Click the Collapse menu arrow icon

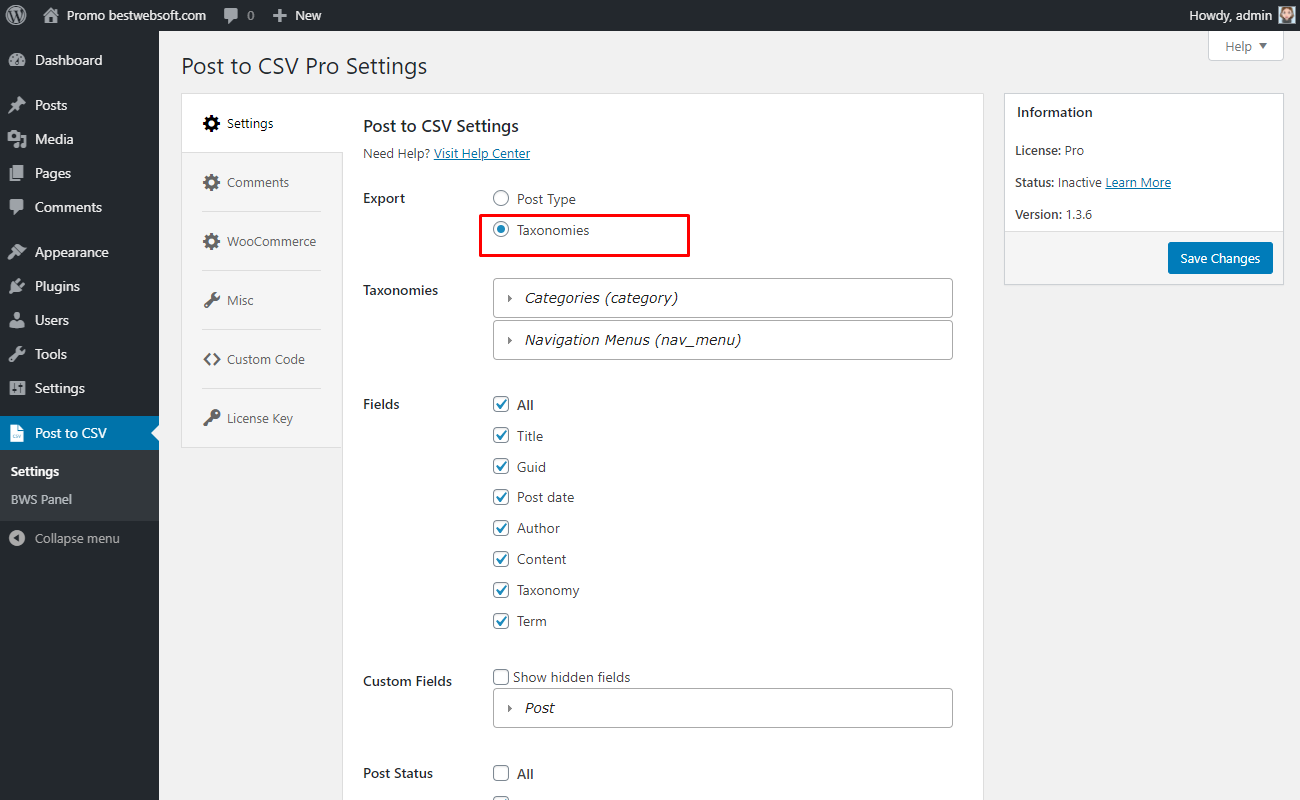tap(17, 538)
